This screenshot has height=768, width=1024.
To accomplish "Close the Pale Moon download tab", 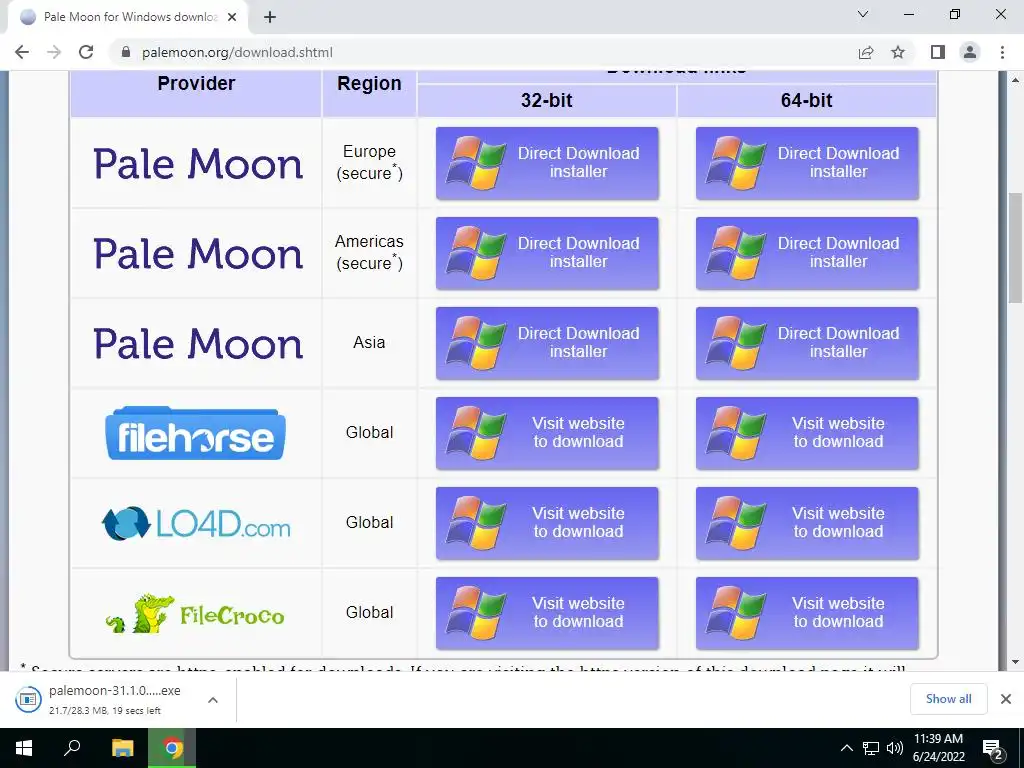I will (x=232, y=17).
